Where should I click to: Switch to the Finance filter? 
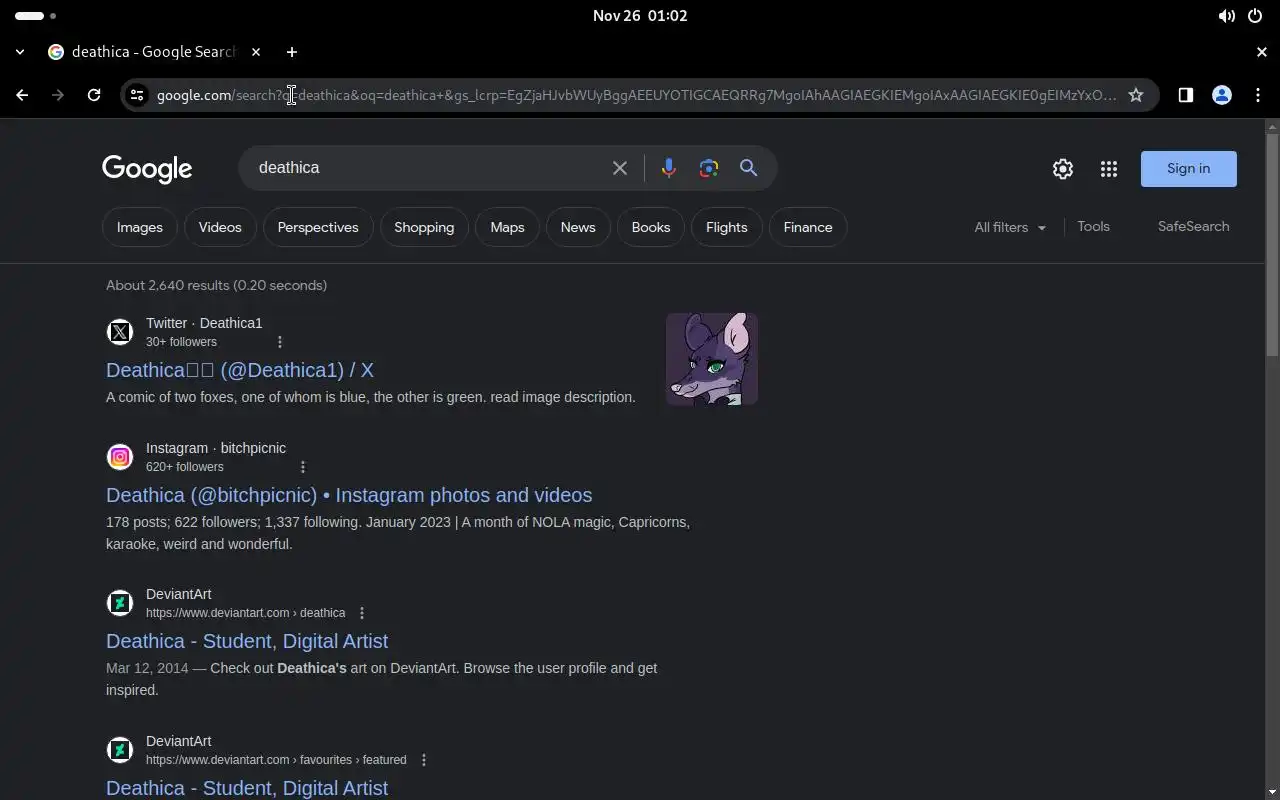[x=808, y=227]
